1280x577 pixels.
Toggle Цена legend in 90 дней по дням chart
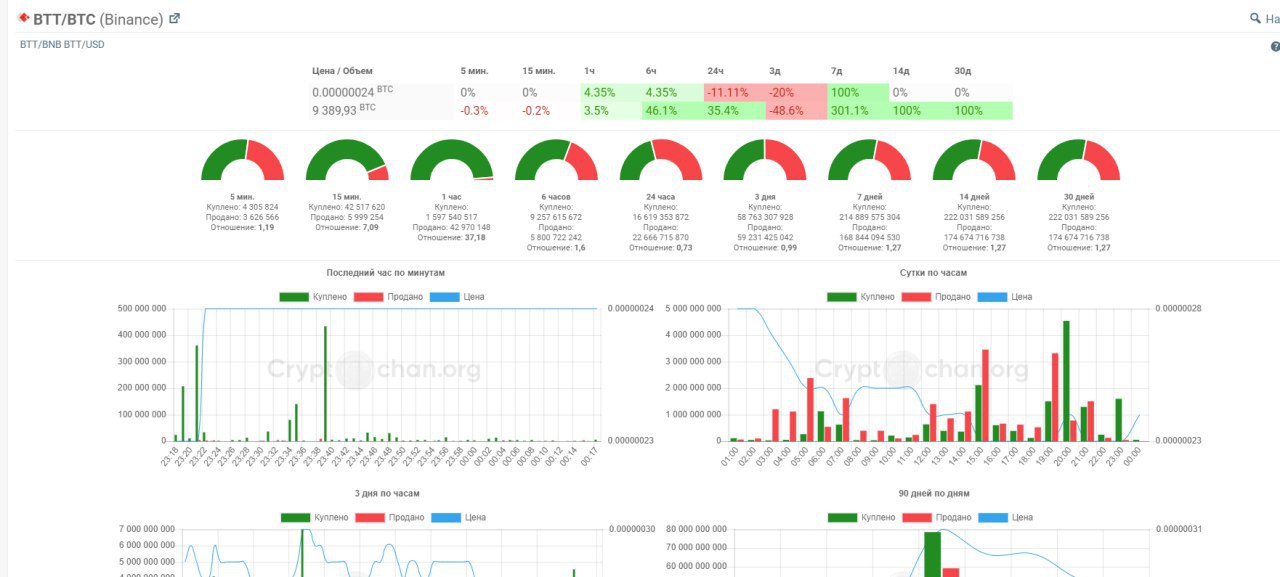click(1006, 517)
